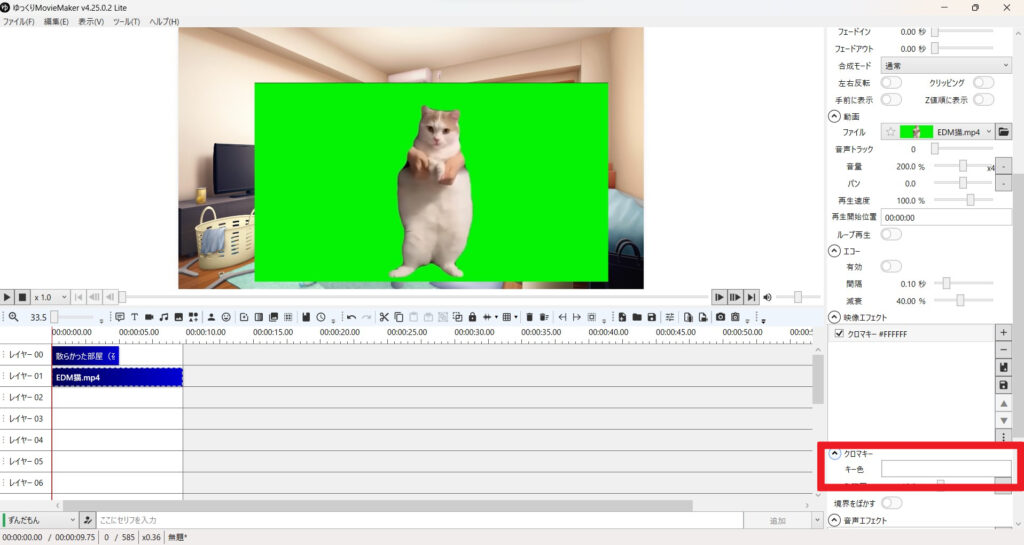Copy the selected timeline item
The image size is (1024, 545).
coord(398,317)
